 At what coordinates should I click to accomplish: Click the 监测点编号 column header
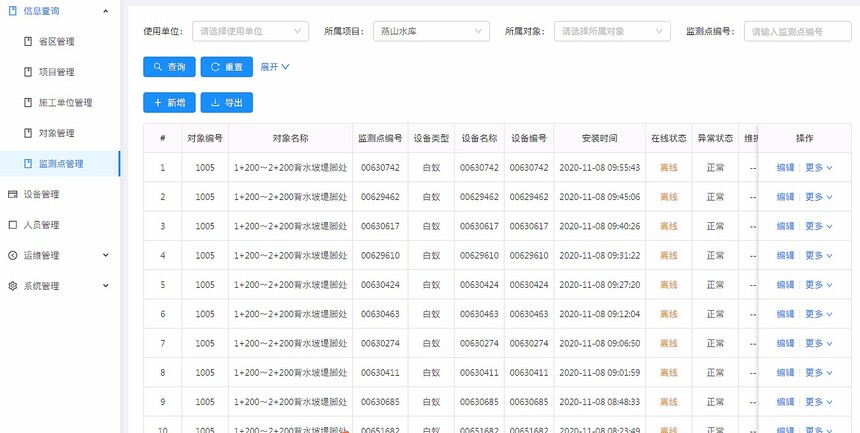point(380,138)
